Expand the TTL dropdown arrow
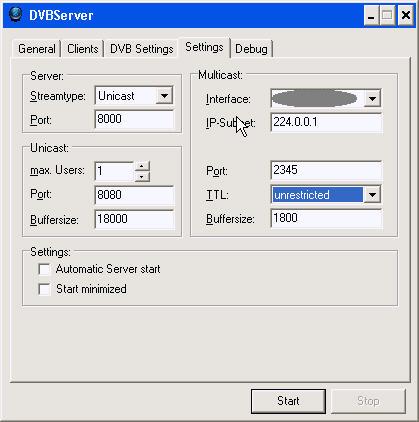This screenshot has height=422, width=419. pyautogui.click(x=372, y=194)
